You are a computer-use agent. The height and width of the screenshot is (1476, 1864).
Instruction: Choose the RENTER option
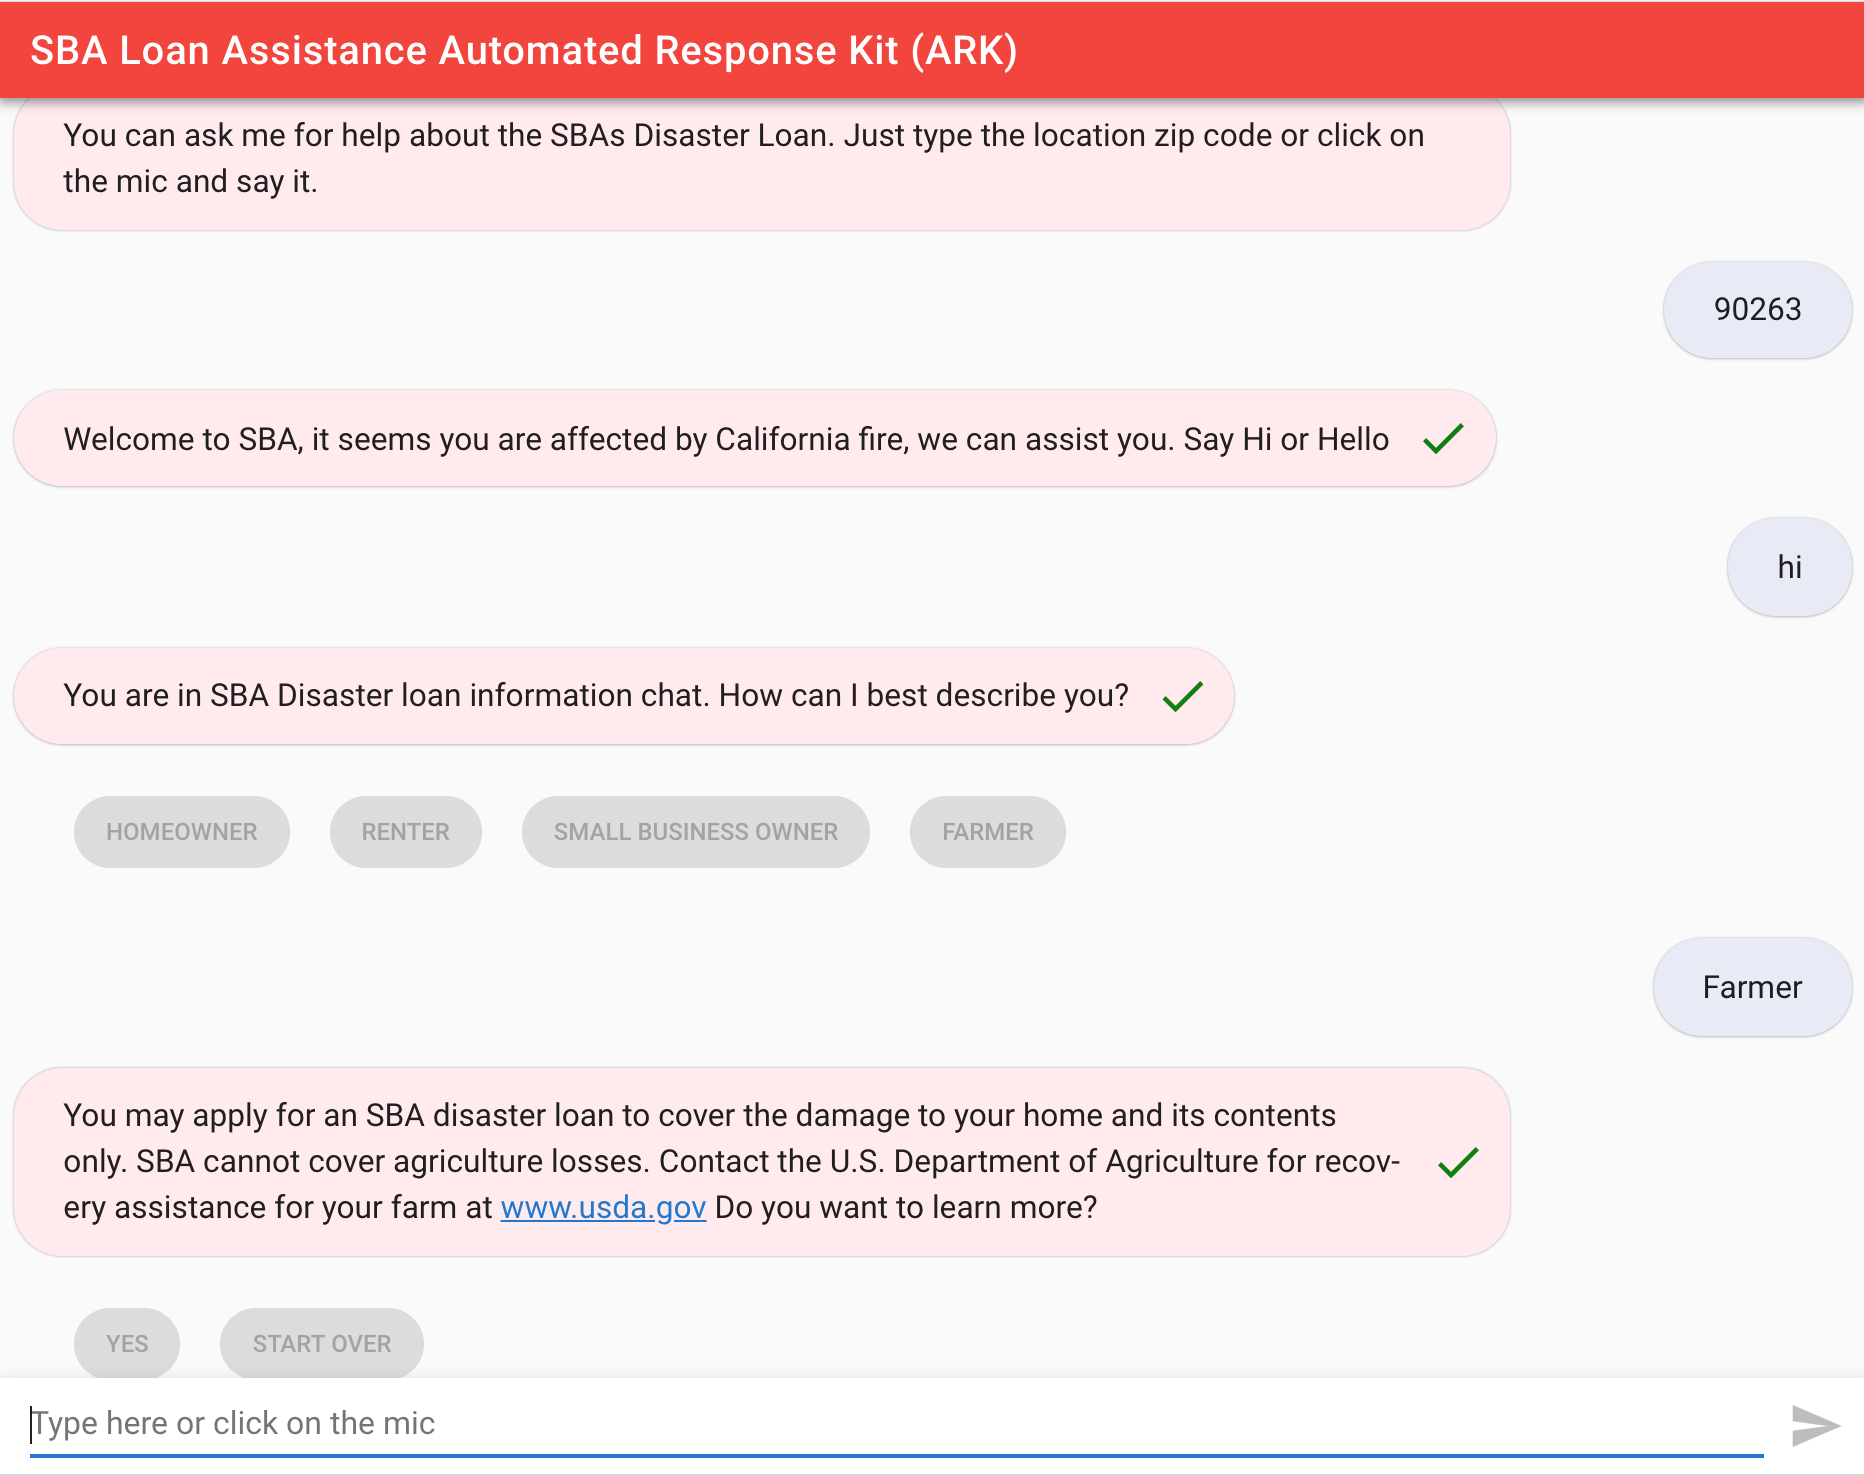click(x=406, y=832)
